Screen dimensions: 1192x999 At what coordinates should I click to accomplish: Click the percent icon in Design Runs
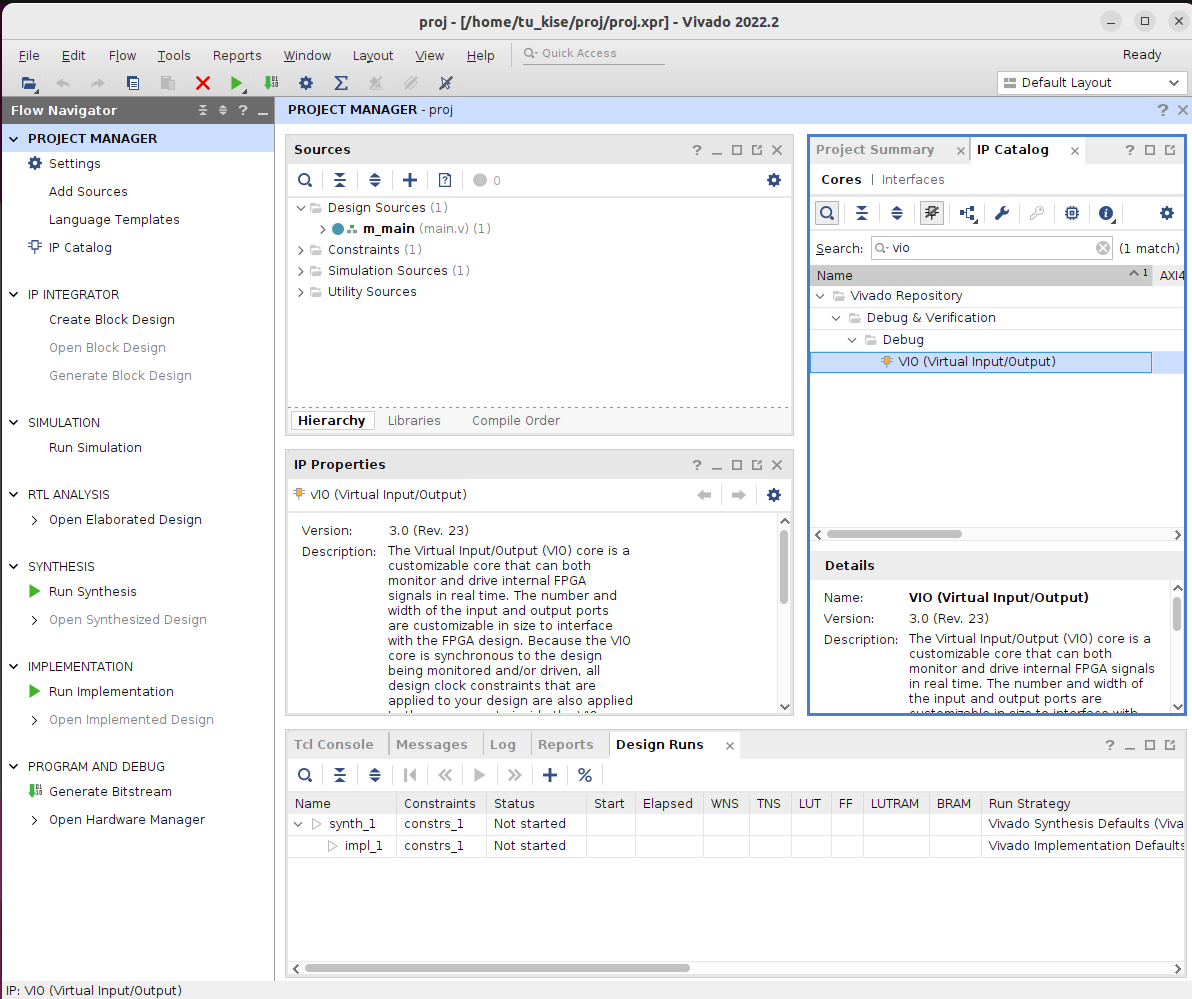point(585,775)
